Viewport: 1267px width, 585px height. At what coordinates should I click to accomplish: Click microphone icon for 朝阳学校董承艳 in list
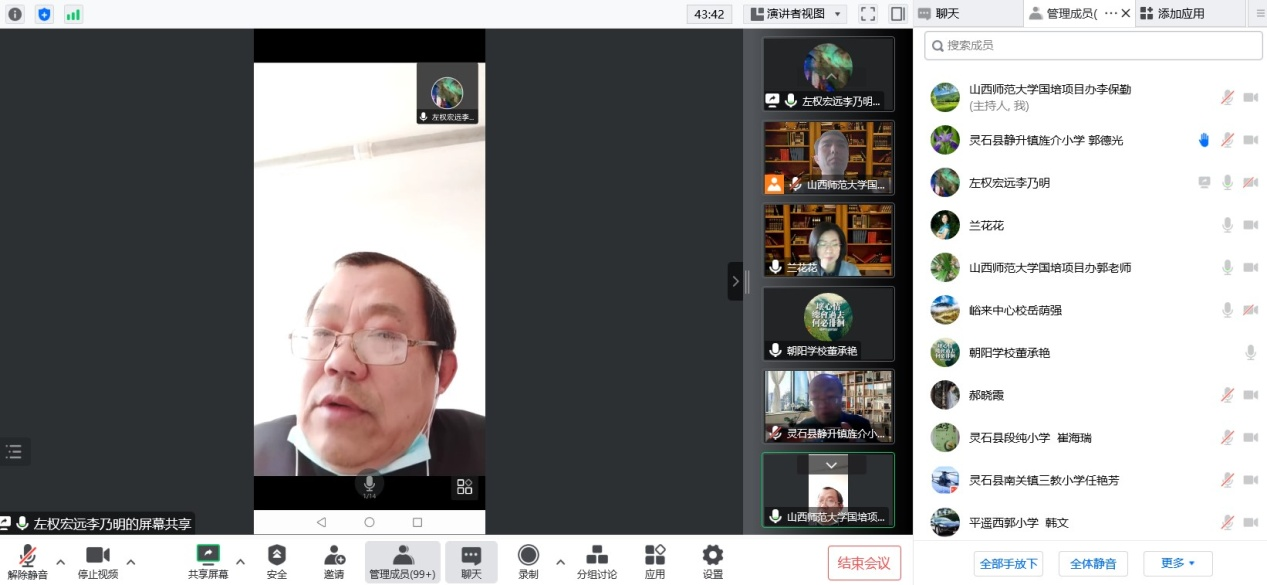click(1250, 352)
